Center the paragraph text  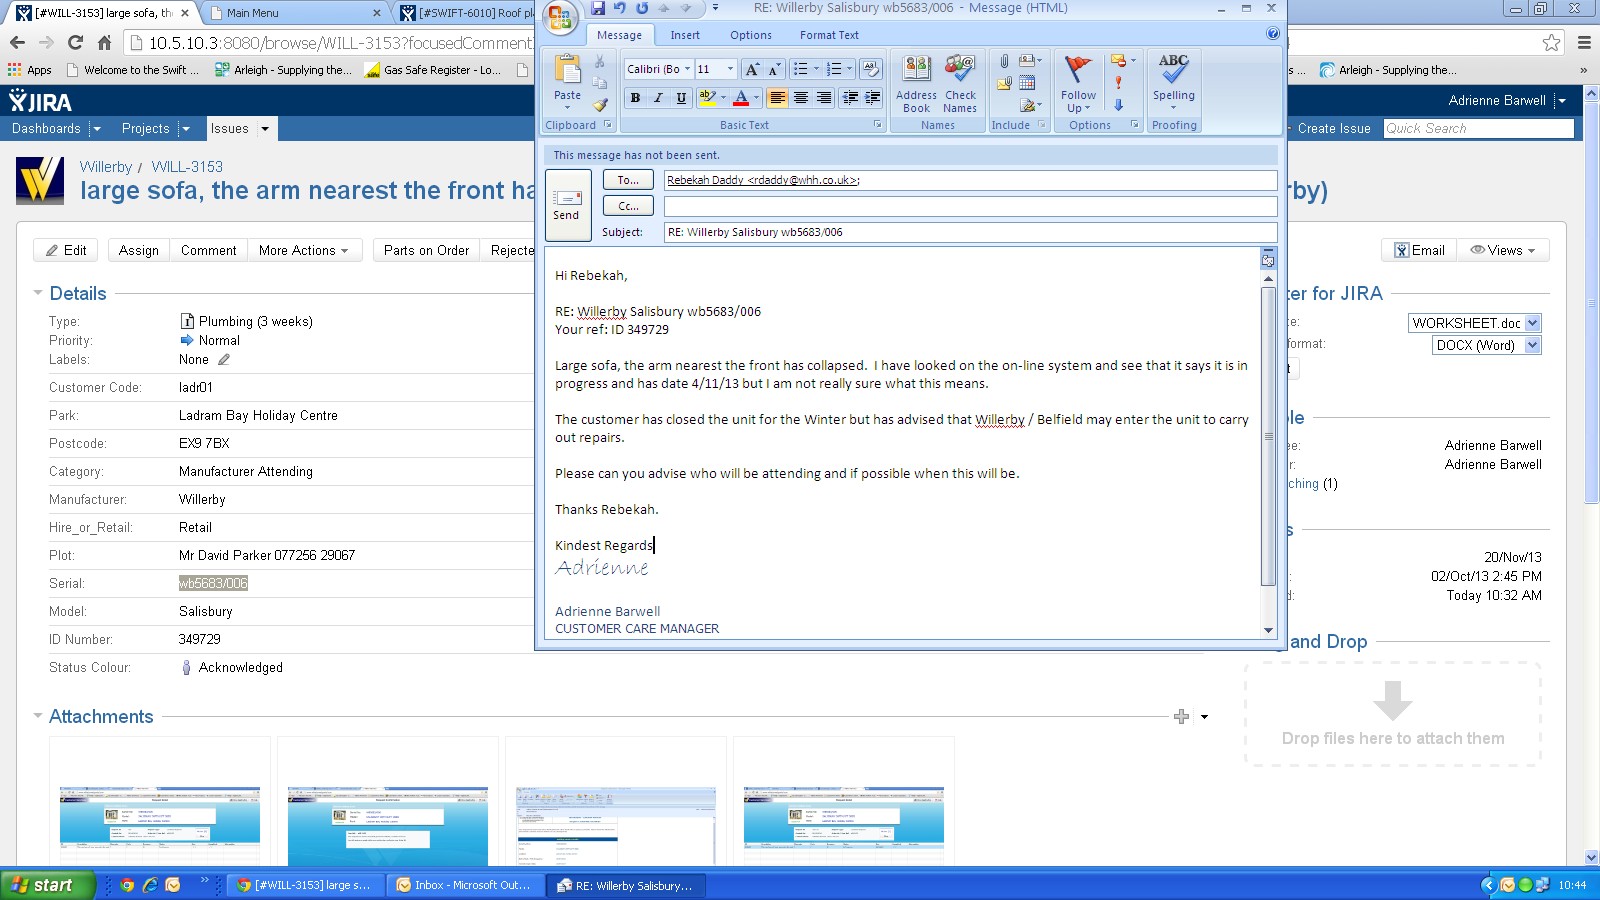pyautogui.click(x=800, y=97)
